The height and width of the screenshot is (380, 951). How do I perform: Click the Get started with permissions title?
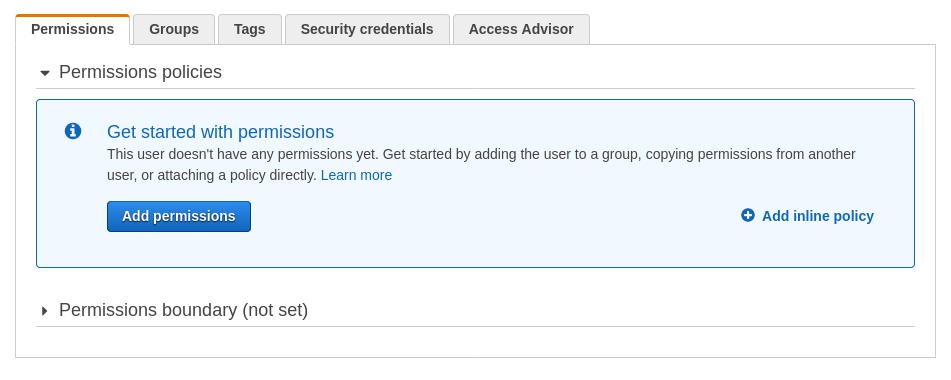click(220, 132)
